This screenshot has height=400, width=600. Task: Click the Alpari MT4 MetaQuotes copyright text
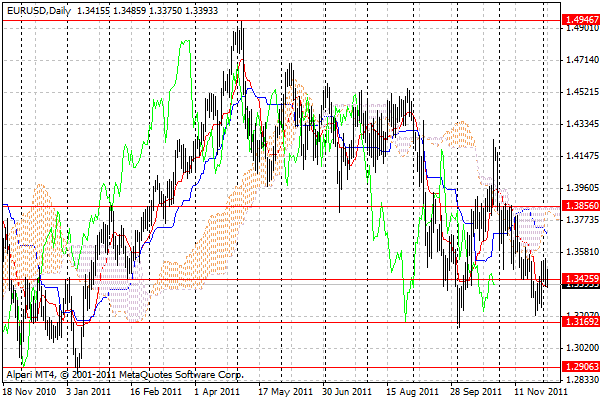click(x=118, y=374)
